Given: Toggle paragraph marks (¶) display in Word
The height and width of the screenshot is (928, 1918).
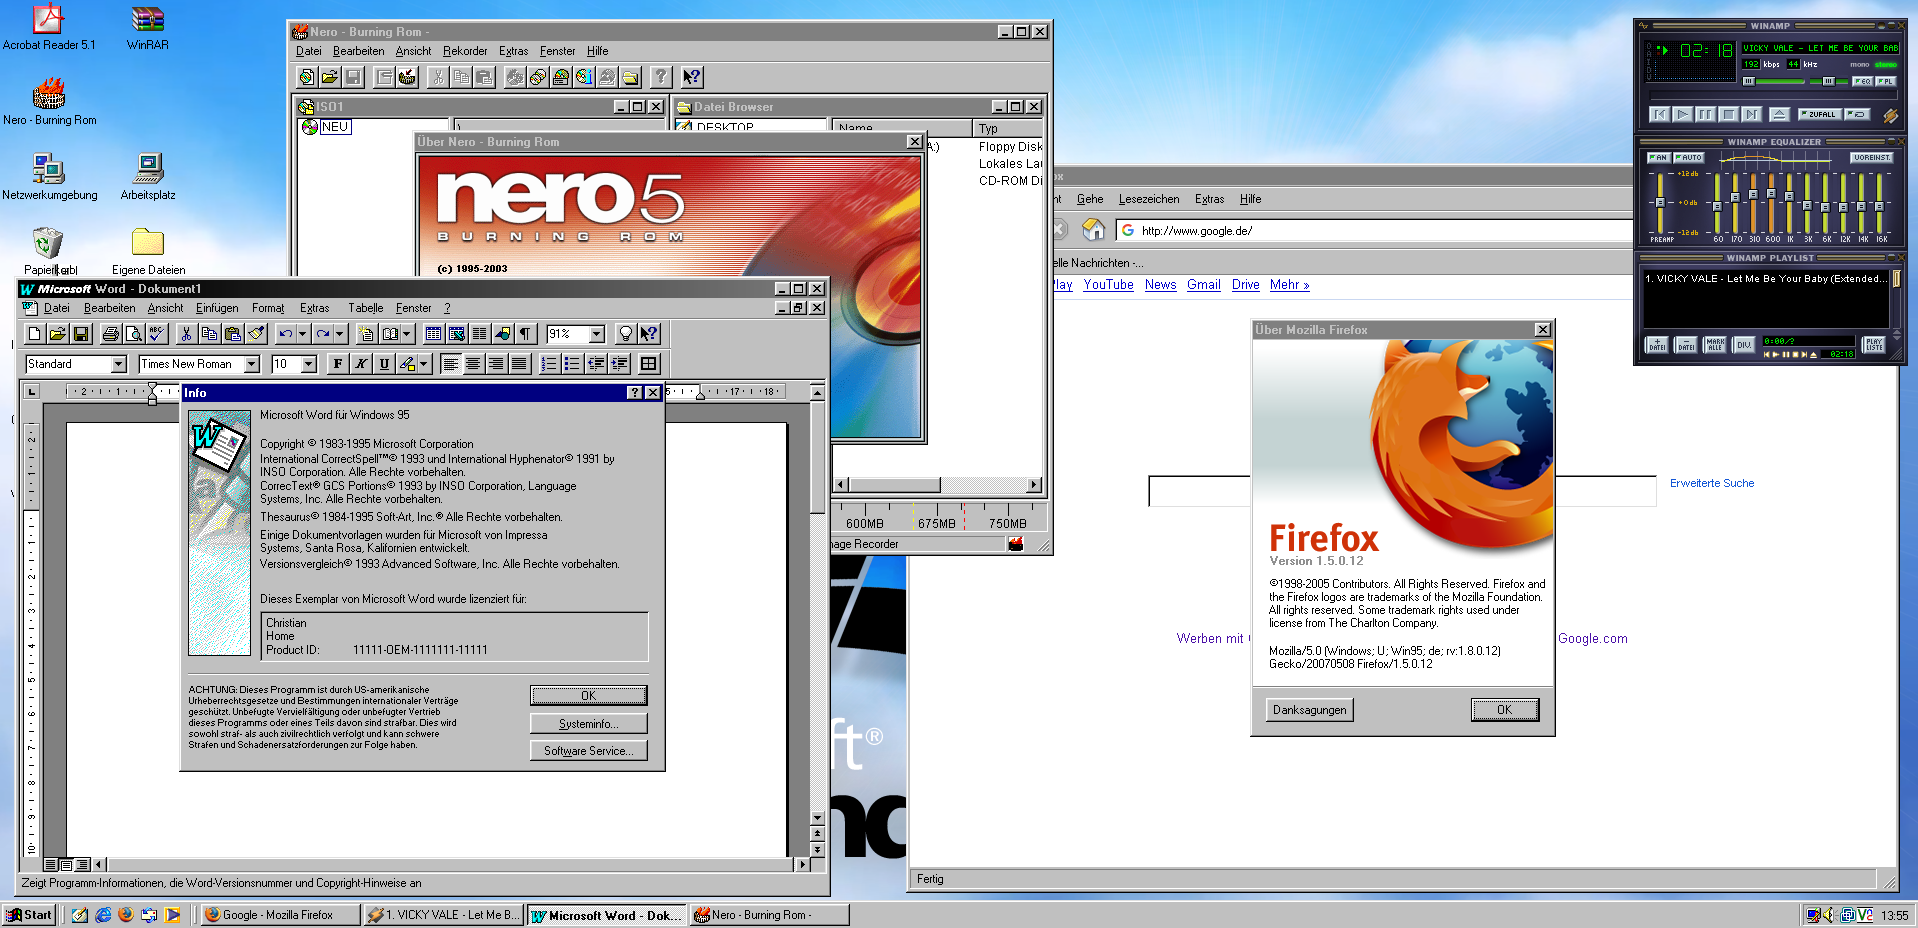Looking at the screenshot, I should 525,334.
